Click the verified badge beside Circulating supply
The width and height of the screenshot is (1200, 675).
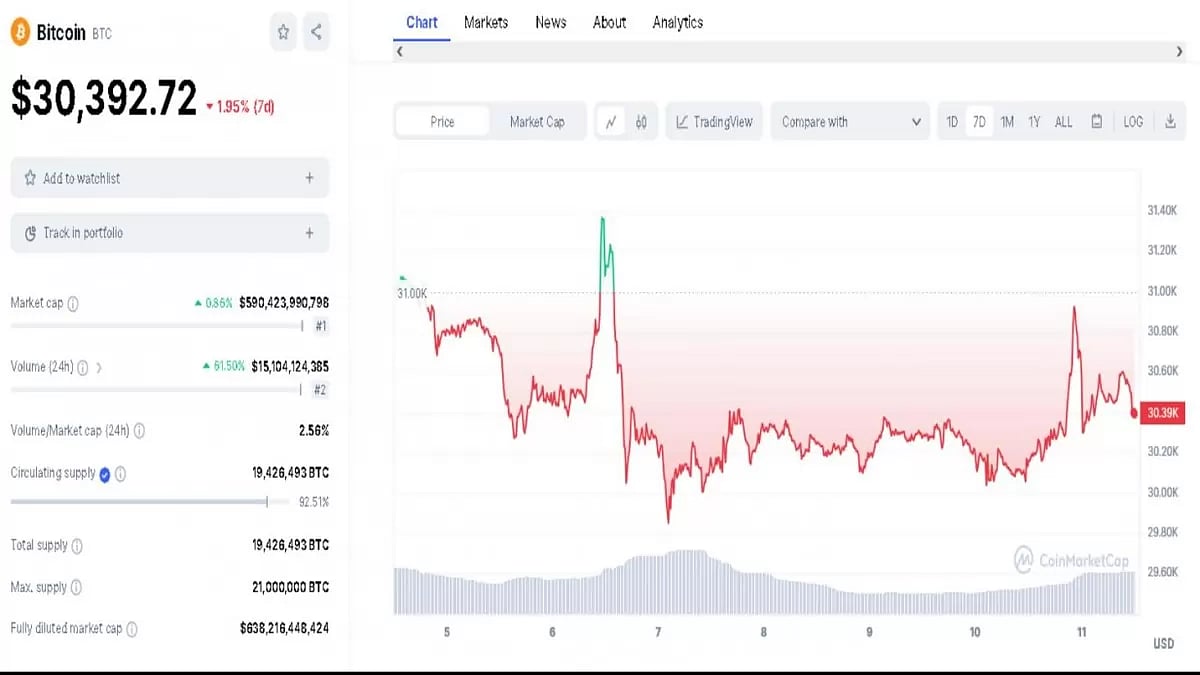point(104,473)
